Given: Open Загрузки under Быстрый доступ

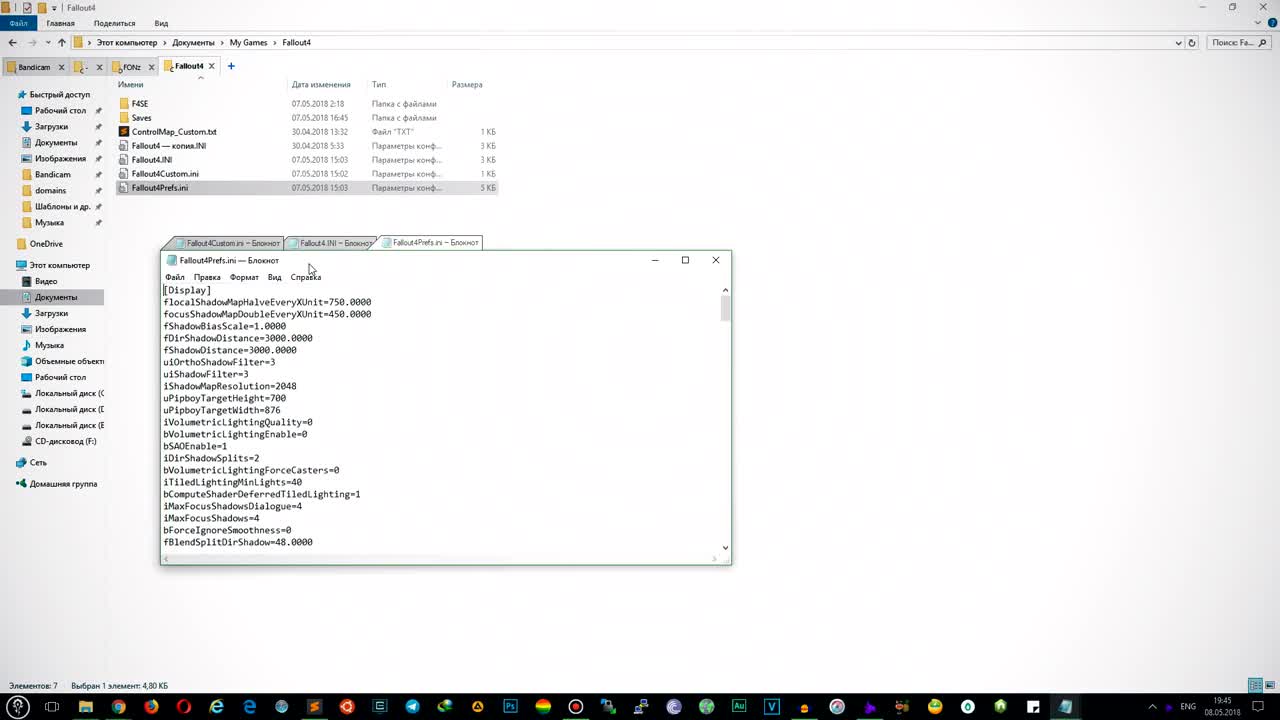Looking at the screenshot, I should pos(51,127).
